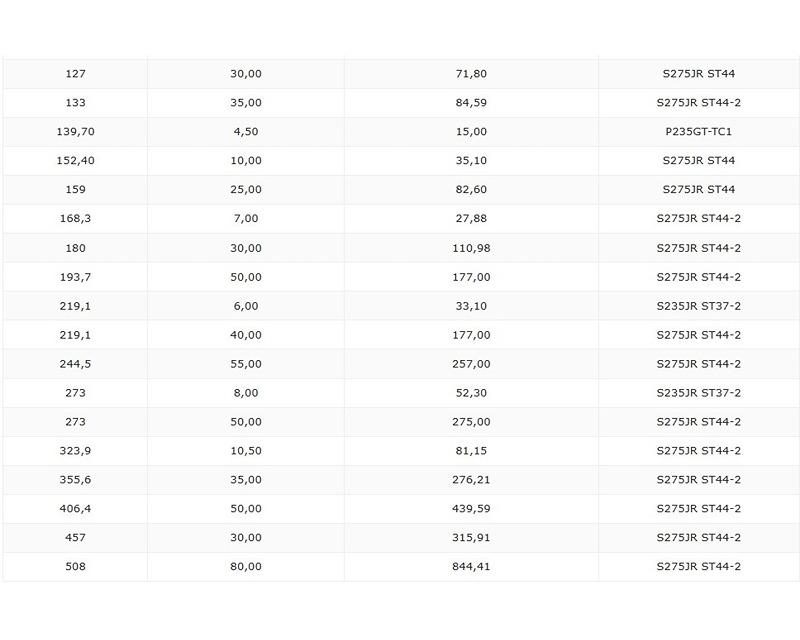Click the 257,00 weight cell
Viewport: 800px width, 640px height.
471,364
